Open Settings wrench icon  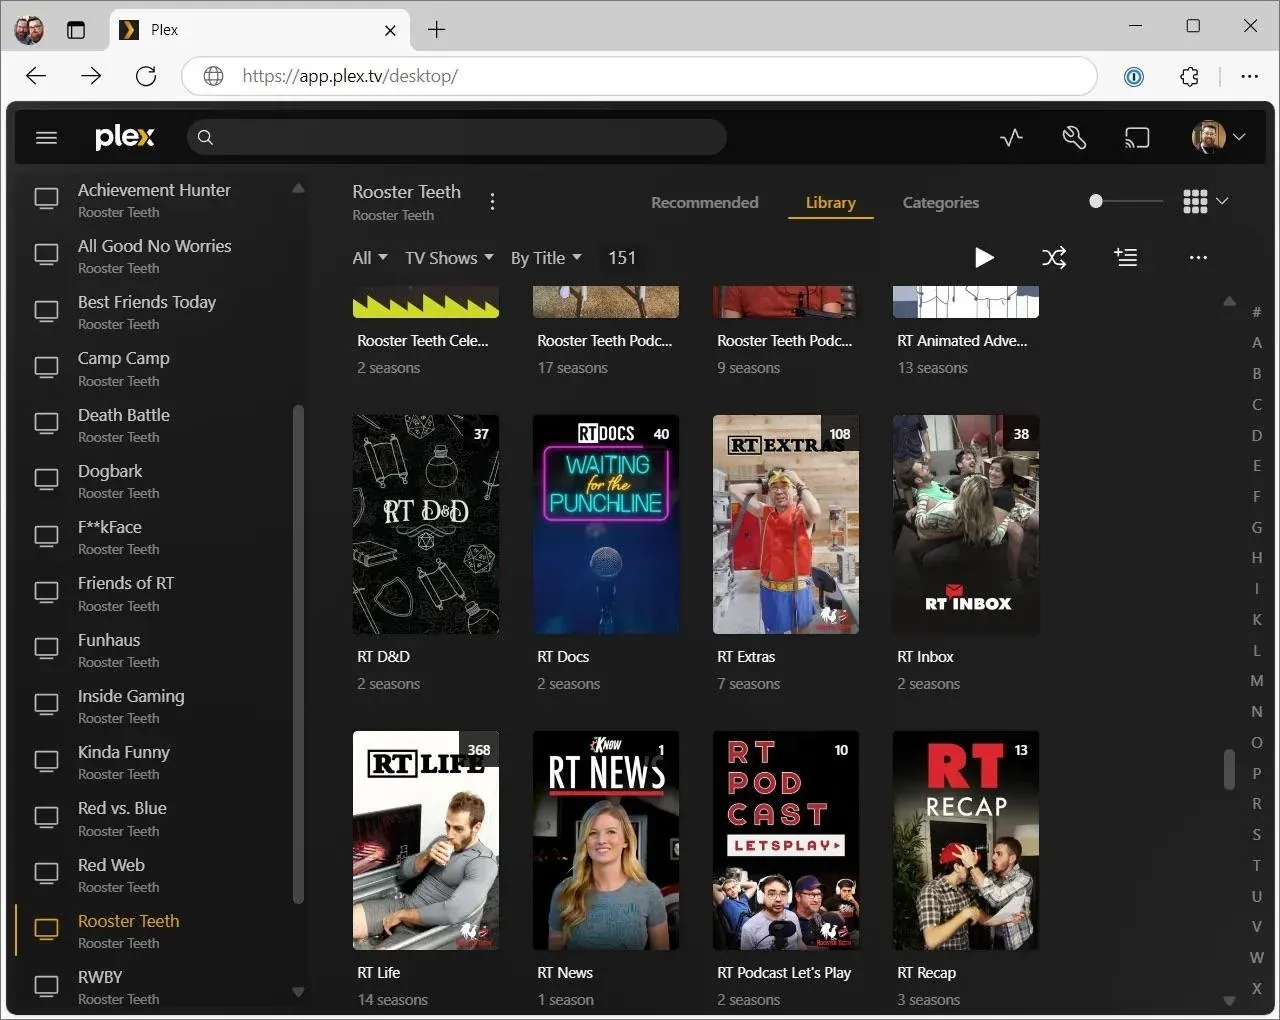click(1074, 138)
